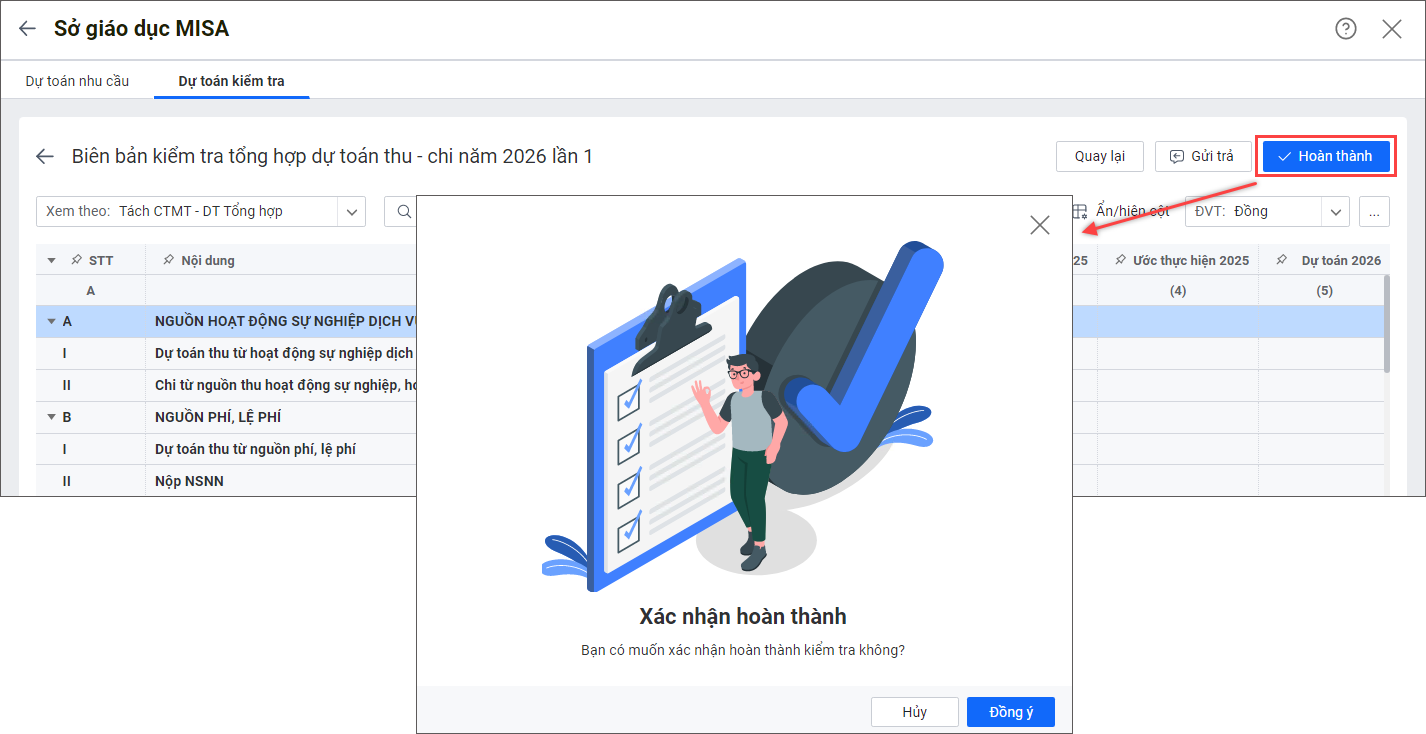Image resolution: width=1426 pixels, height=734 pixels.
Task: Close the Xác nhận hoàn thành dialog
Action: [x=1040, y=225]
